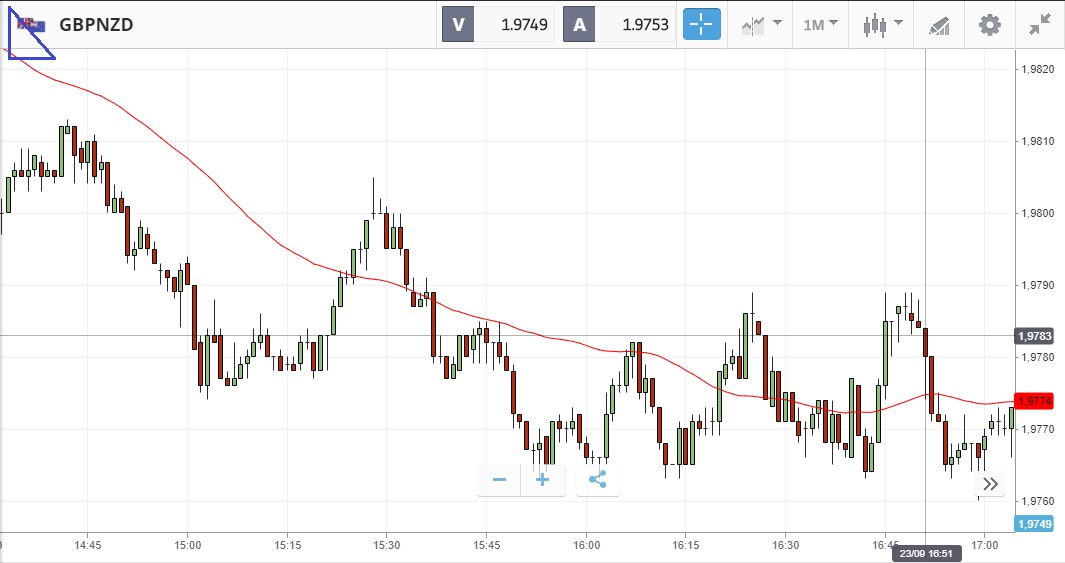1065x563 pixels.
Task: Click the collapse chart arrows icon
Action: tap(1040, 24)
